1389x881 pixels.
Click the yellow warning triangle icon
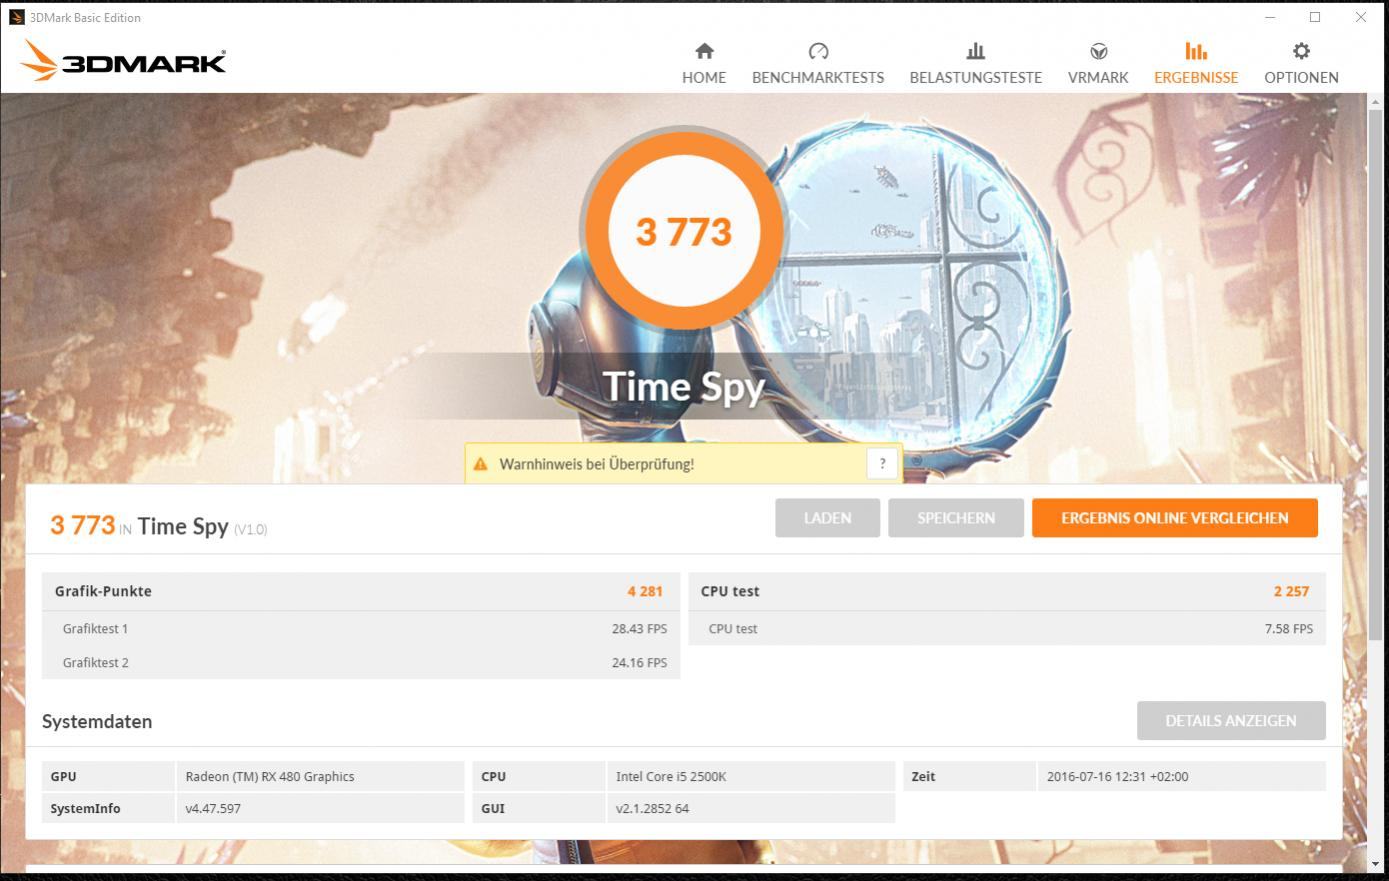click(x=480, y=464)
